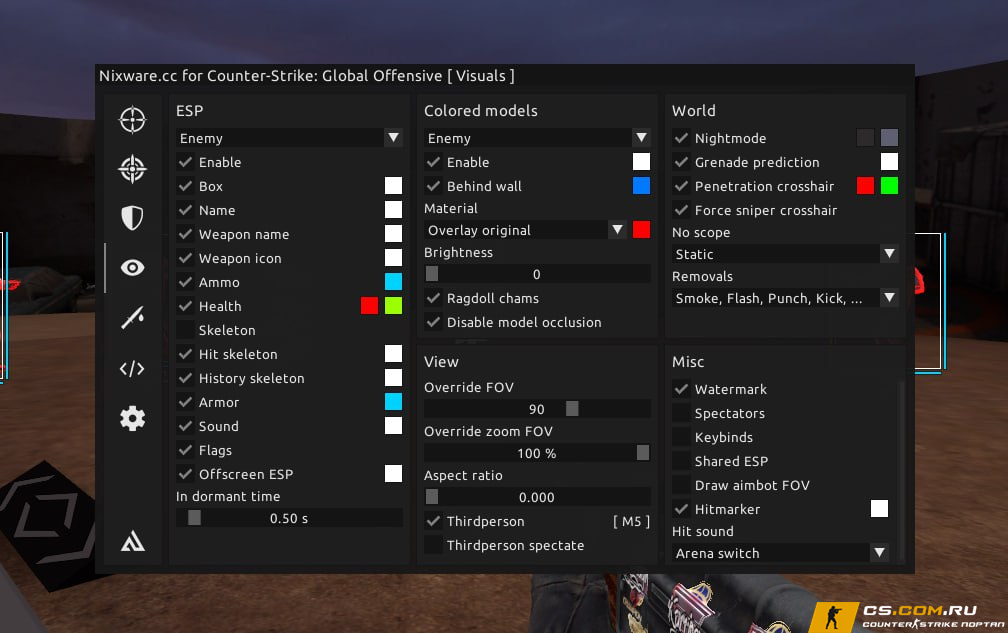The image size is (1008, 633).
Task: Toggle Penetration crosshair checkbox
Action: [681, 186]
